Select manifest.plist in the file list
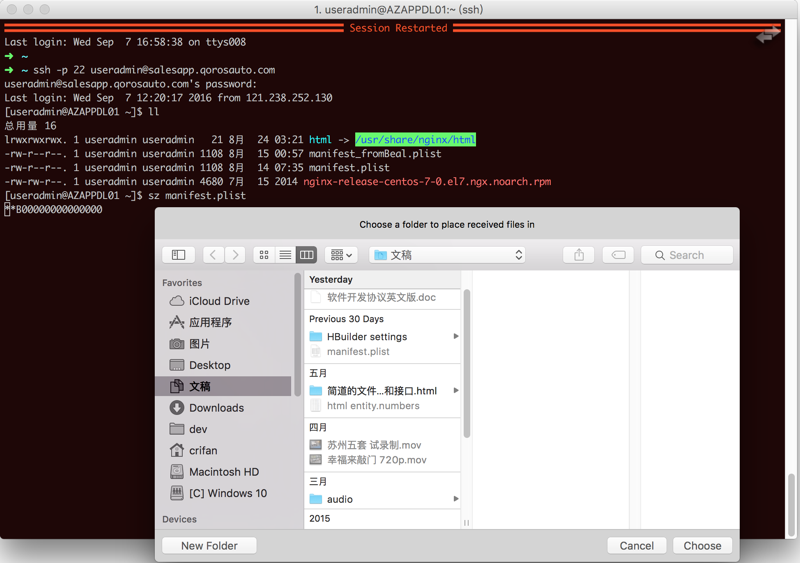800x563 pixels. [x=382, y=351]
